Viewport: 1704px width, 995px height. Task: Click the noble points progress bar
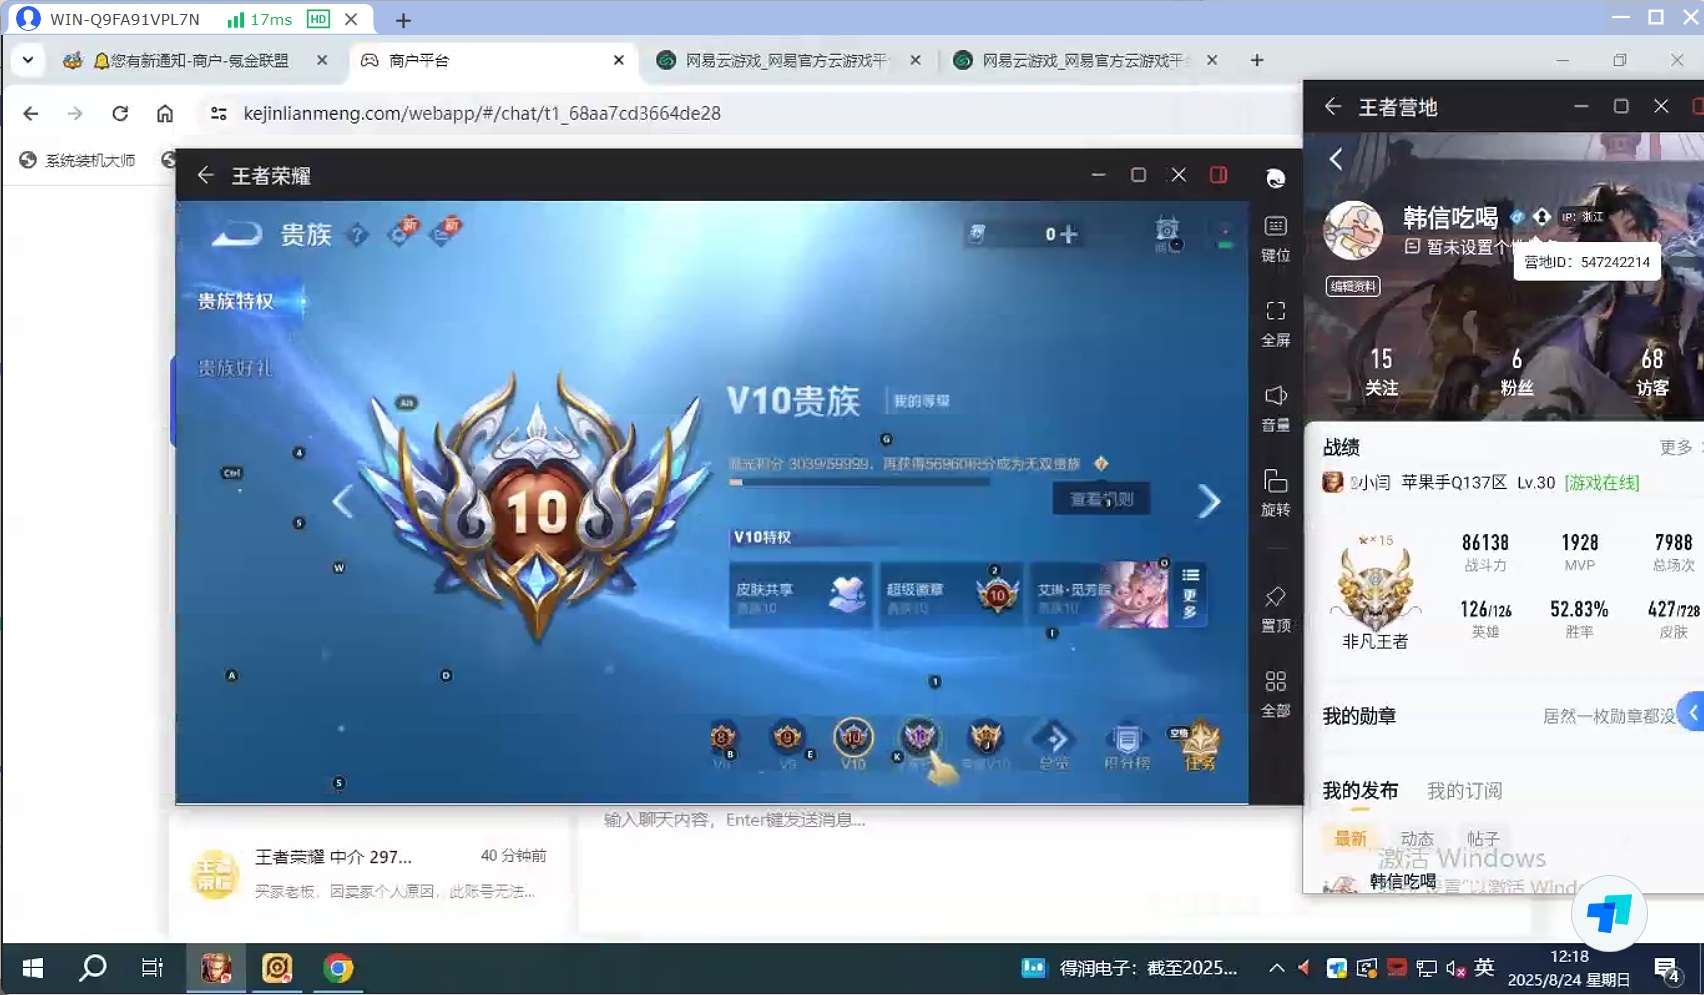coord(860,482)
